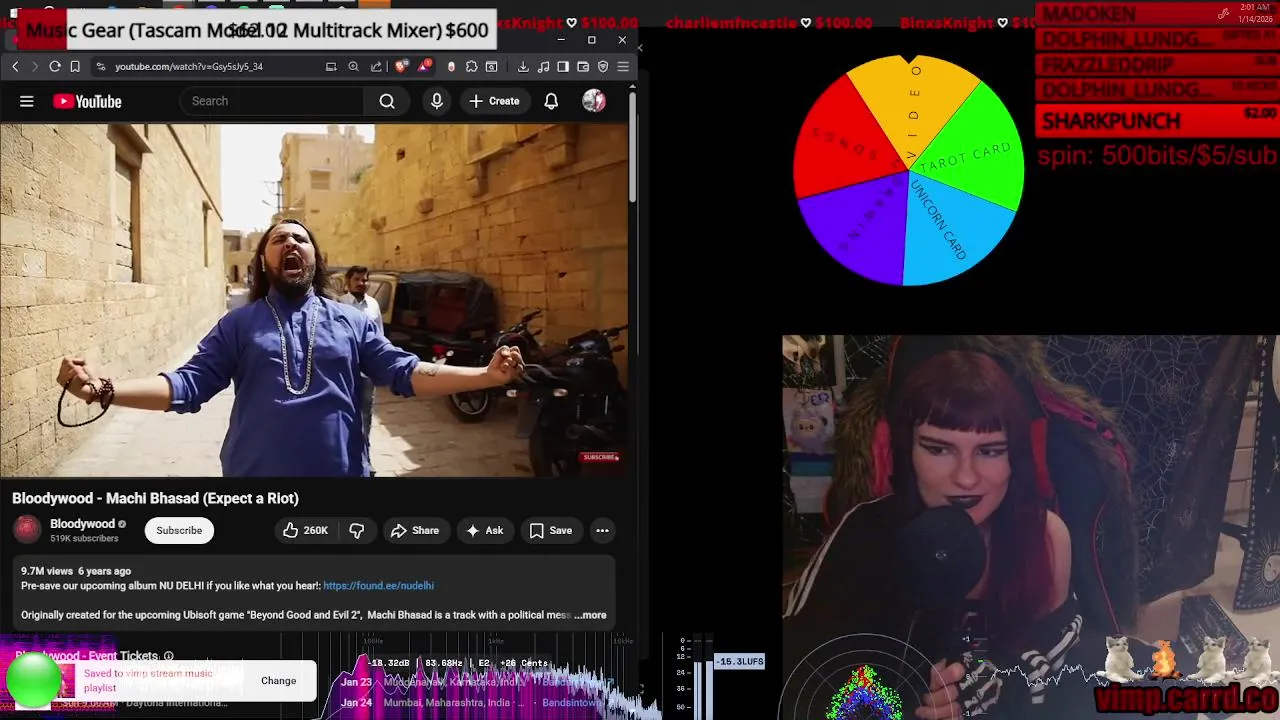Screen dimensions: 1280x720
Task: Open the browser hamburger menu
Action: coord(623,66)
